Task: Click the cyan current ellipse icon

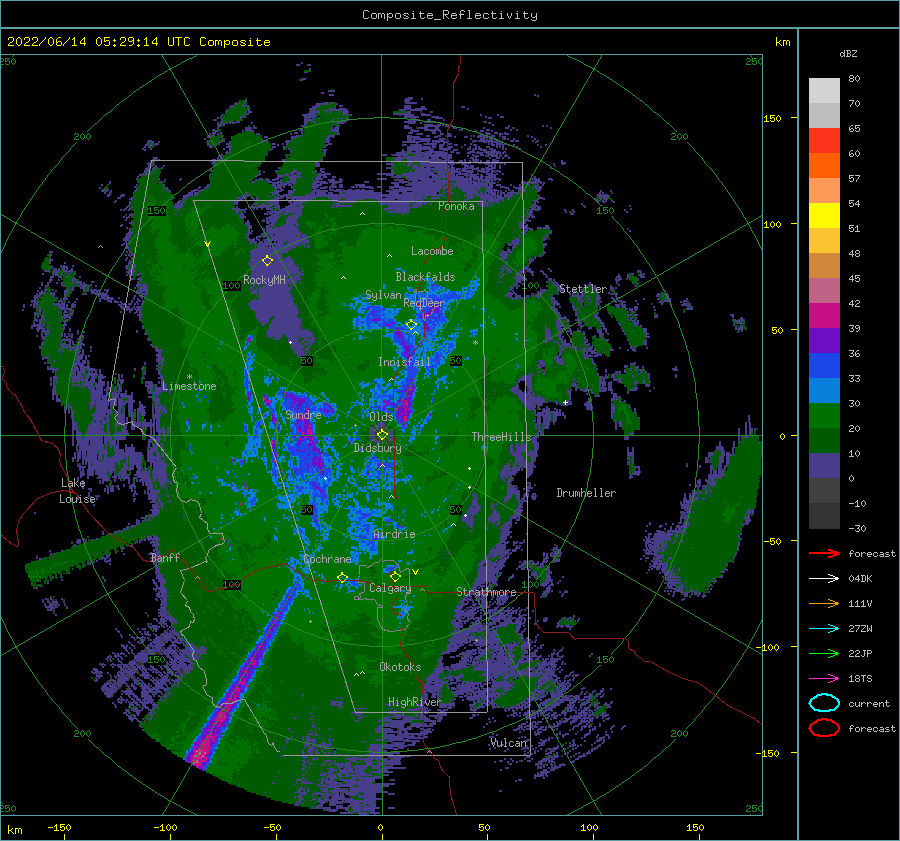Action: tap(824, 703)
